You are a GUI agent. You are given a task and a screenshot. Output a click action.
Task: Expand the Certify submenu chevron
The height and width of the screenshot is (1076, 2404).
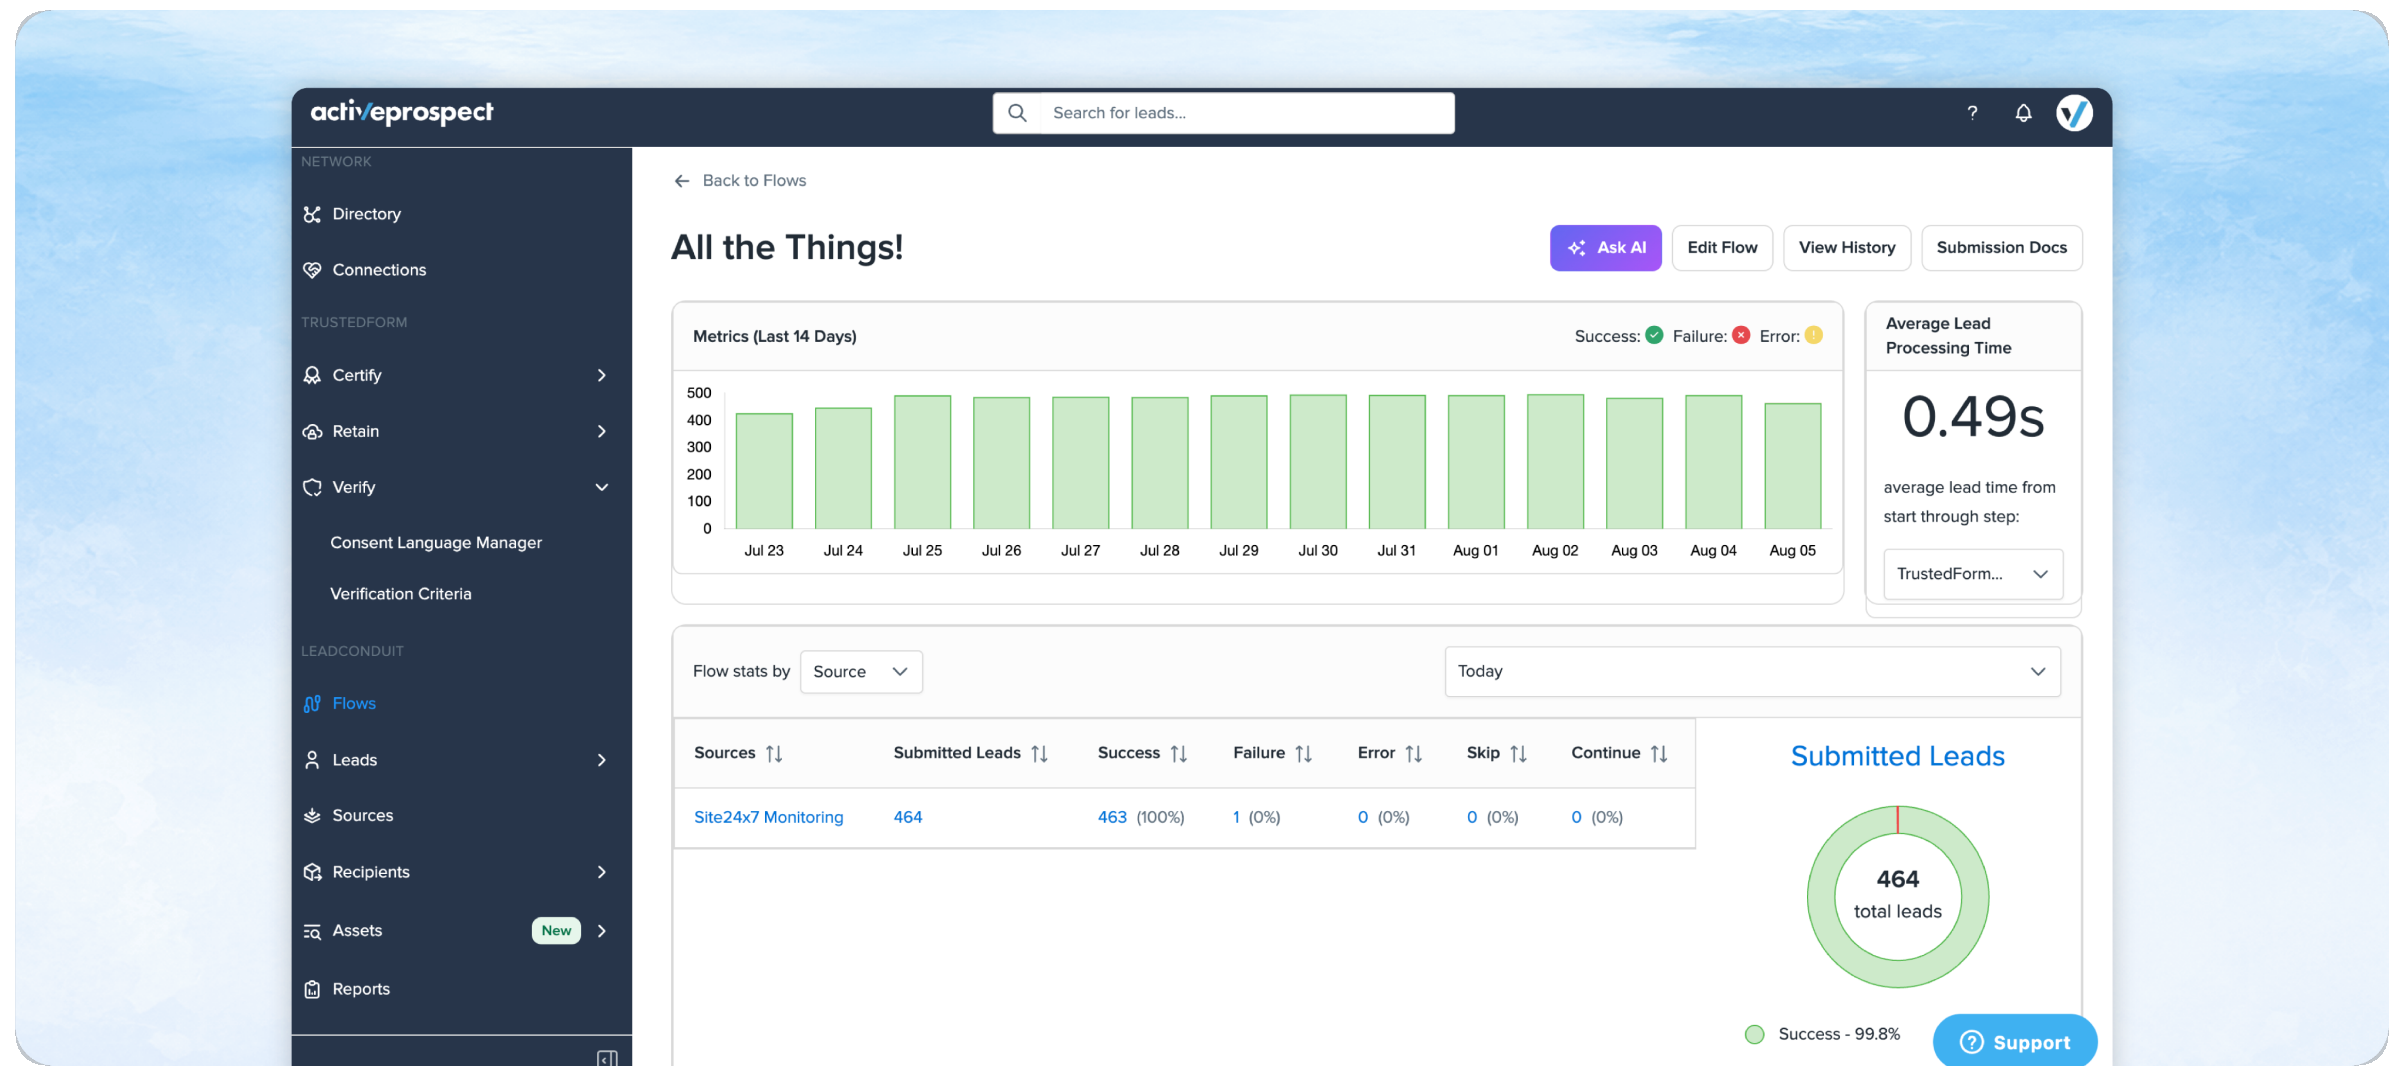(x=602, y=375)
